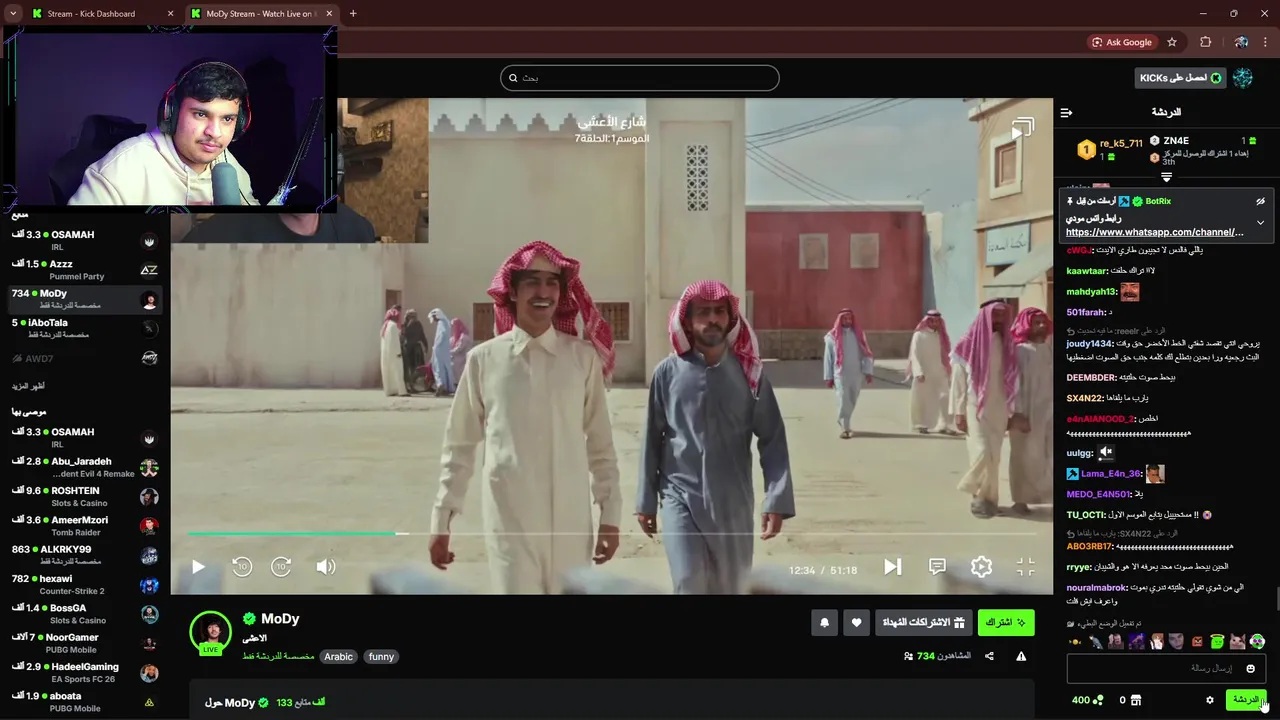The height and width of the screenshot is (720, 1280).
Task: Select the Arabic tag
Action: [338, 656]
